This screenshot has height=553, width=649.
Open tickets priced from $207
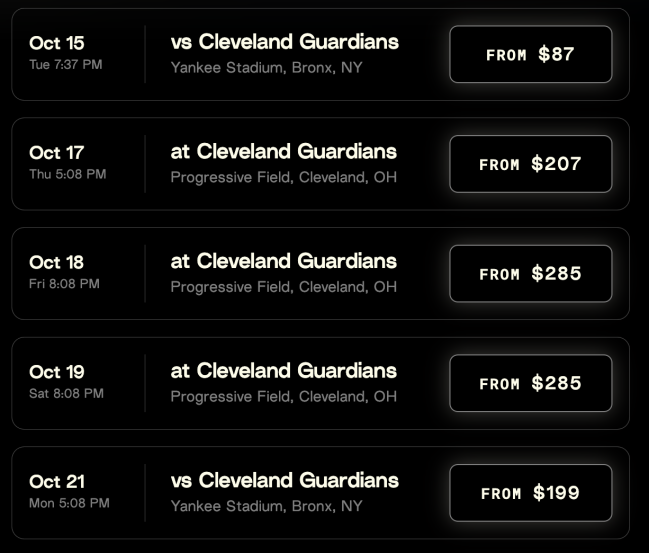(530, 163)
